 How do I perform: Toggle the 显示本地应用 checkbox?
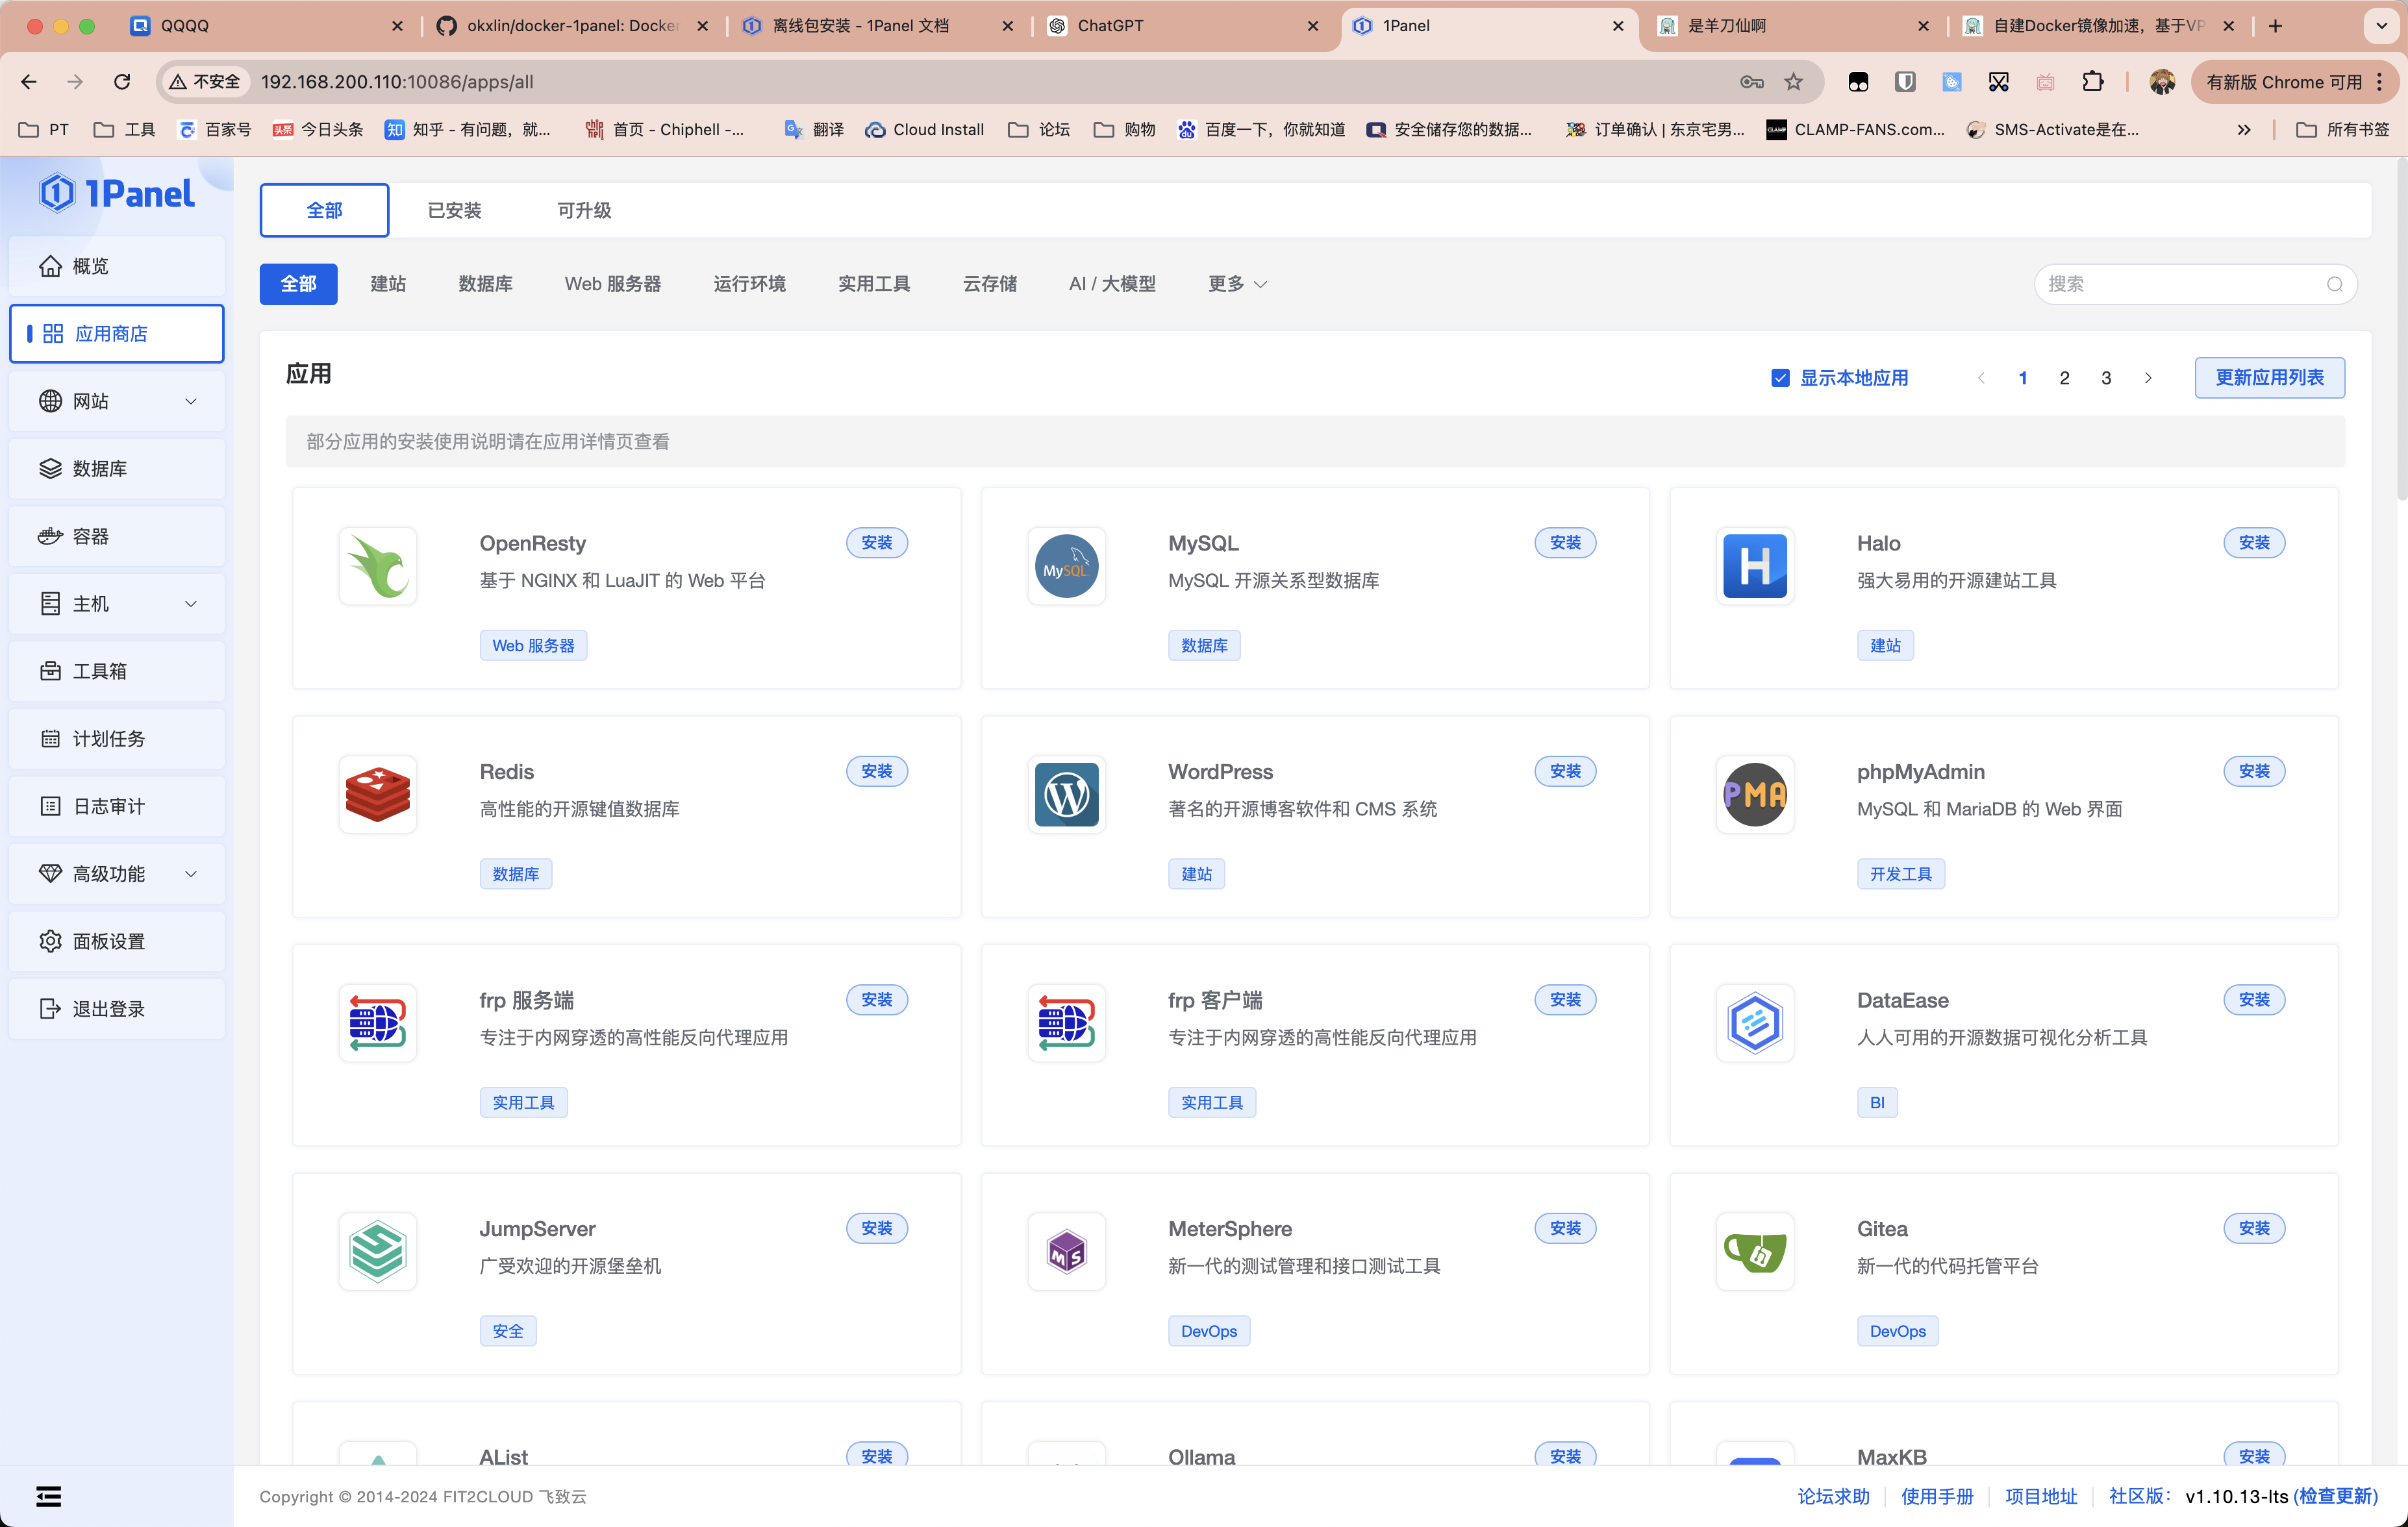[x=1780, y=378]
